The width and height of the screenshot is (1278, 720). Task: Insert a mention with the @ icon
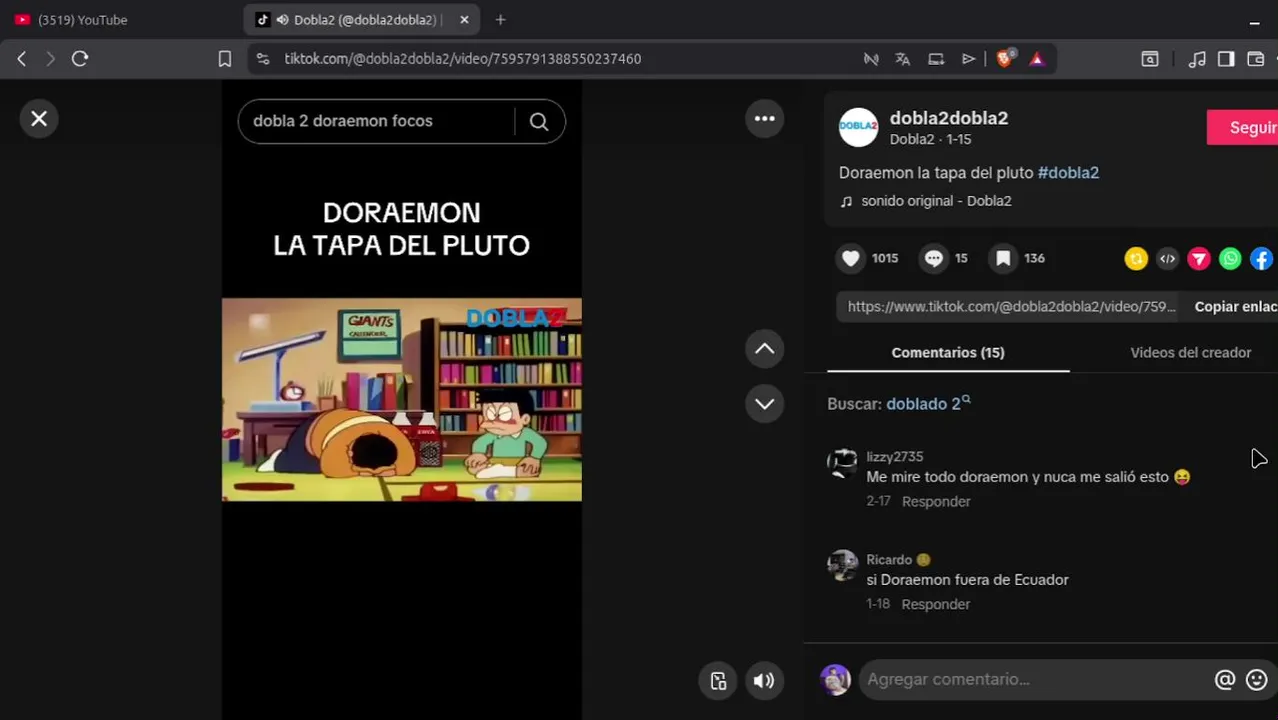1225,680
